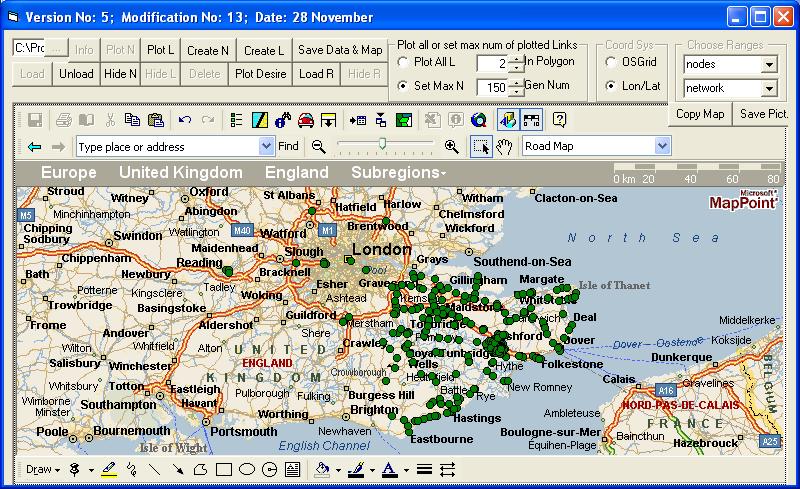This screenshot has height=489, width=800.
Task: Select the Plot All L radio button
Action: pyautogui.click(x=403, y=62)
